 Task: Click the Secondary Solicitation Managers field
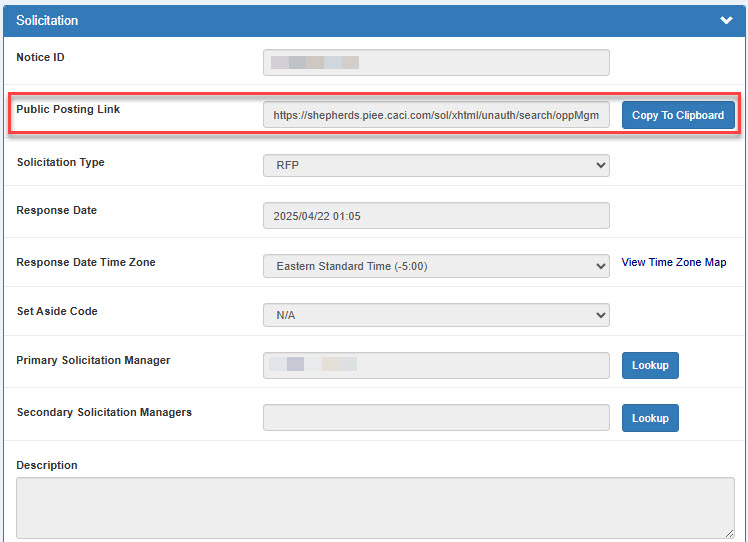point(436,417)
